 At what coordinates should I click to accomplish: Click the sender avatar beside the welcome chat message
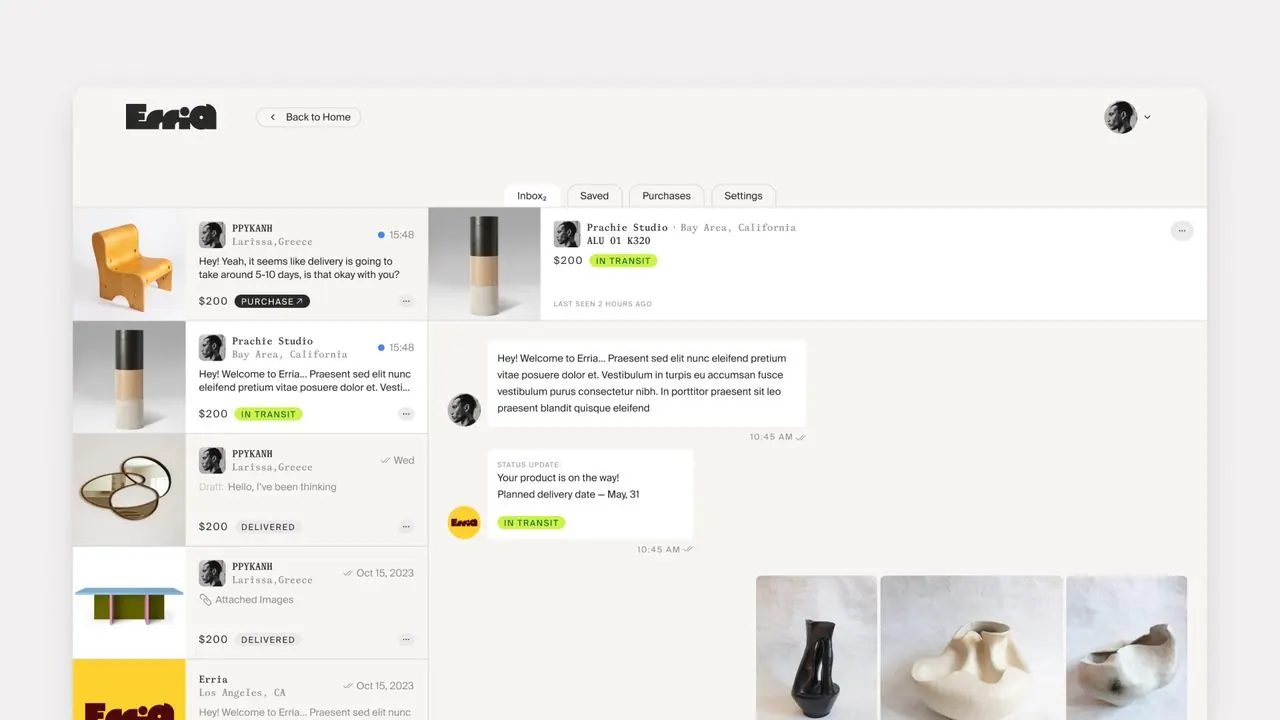click(x=464, y=409)
